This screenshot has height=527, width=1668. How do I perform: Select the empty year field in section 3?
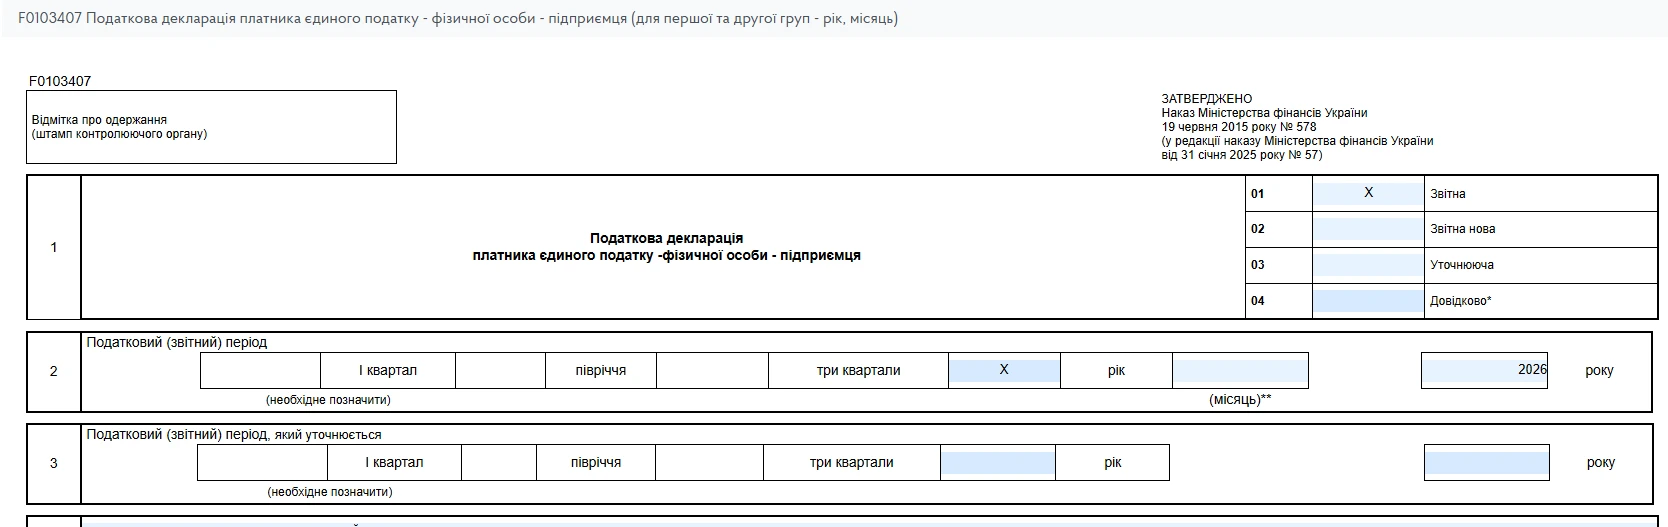pyautogui.click(x=1487, y=463)
